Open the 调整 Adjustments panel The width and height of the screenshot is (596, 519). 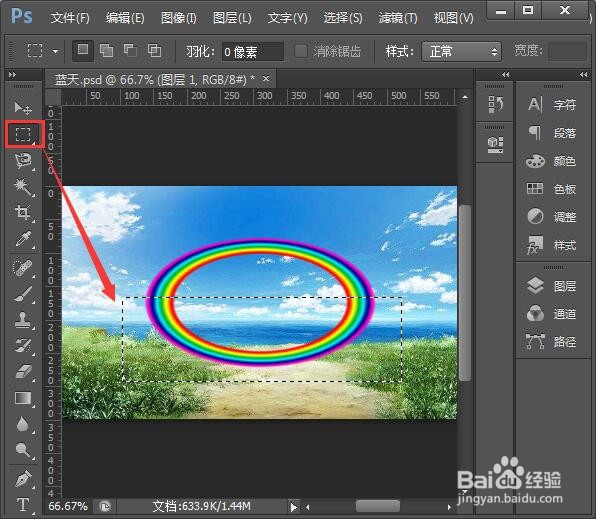pos(552,217)
